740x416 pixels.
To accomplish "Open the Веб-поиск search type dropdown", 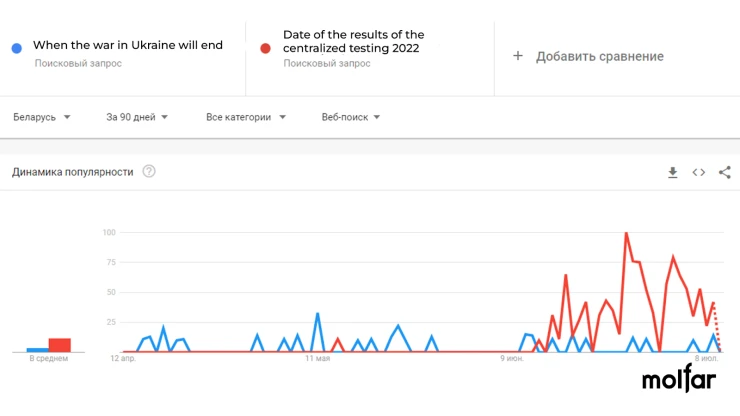I will 351,117.
